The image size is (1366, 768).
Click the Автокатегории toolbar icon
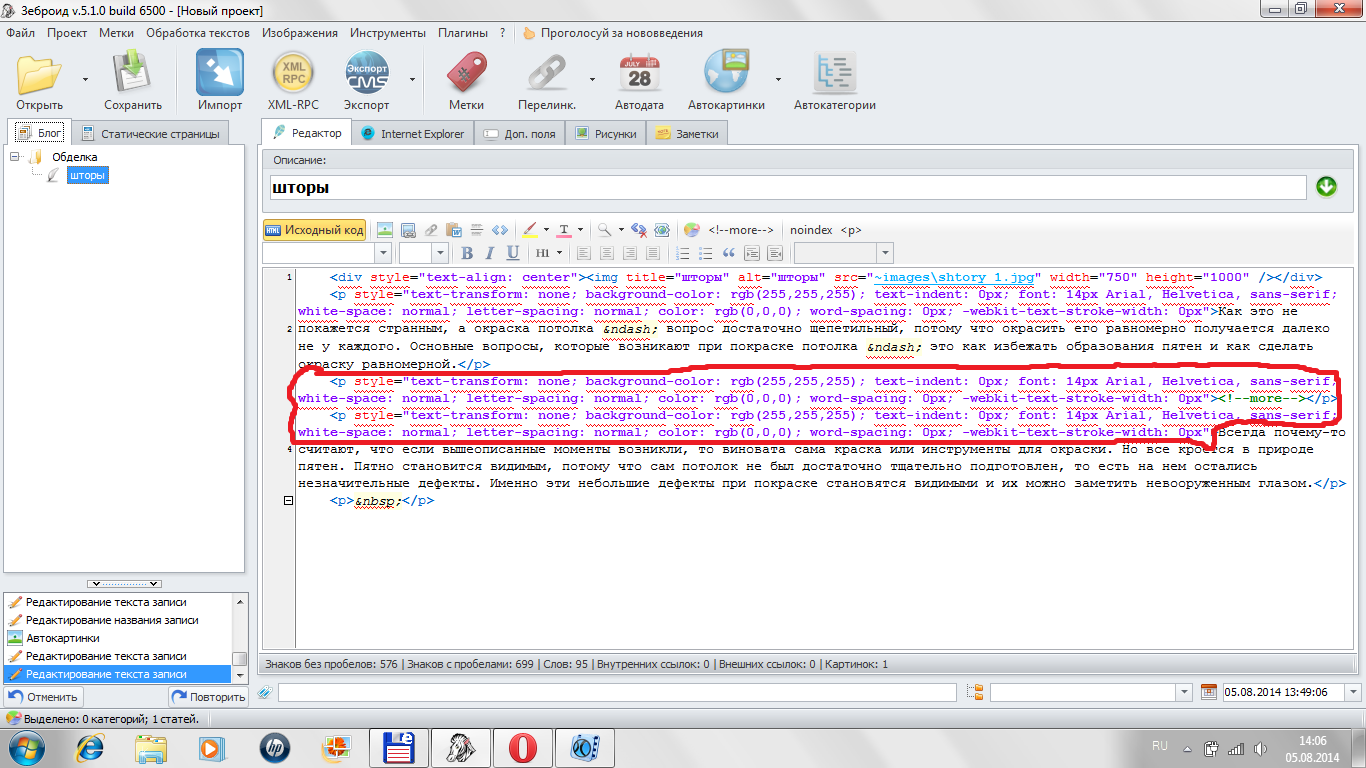pos(834,74)
